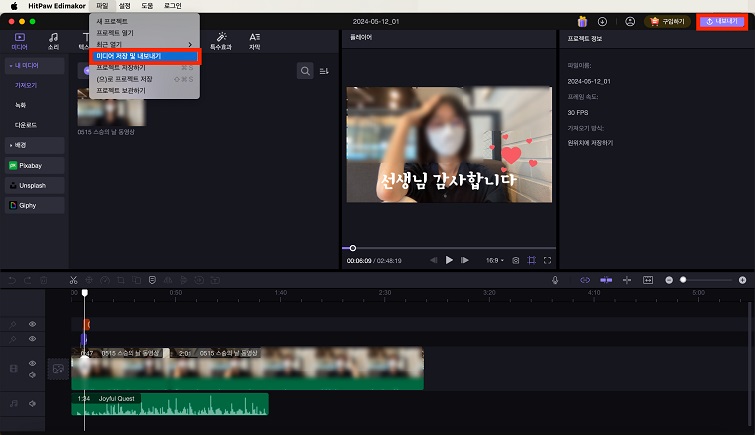Click the 구입하기 purchase button
This screenshot has height=435, width=755.
[x=669, y=21]
